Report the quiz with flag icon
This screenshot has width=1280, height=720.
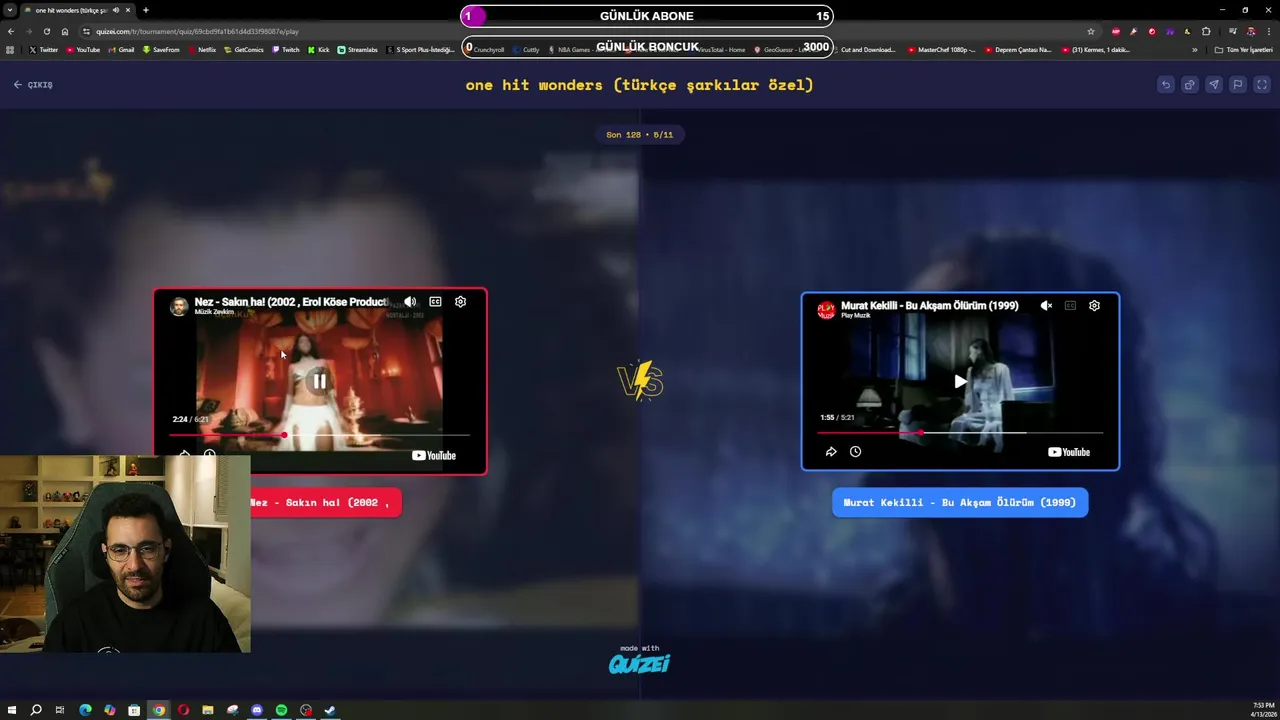point(1237,85)
